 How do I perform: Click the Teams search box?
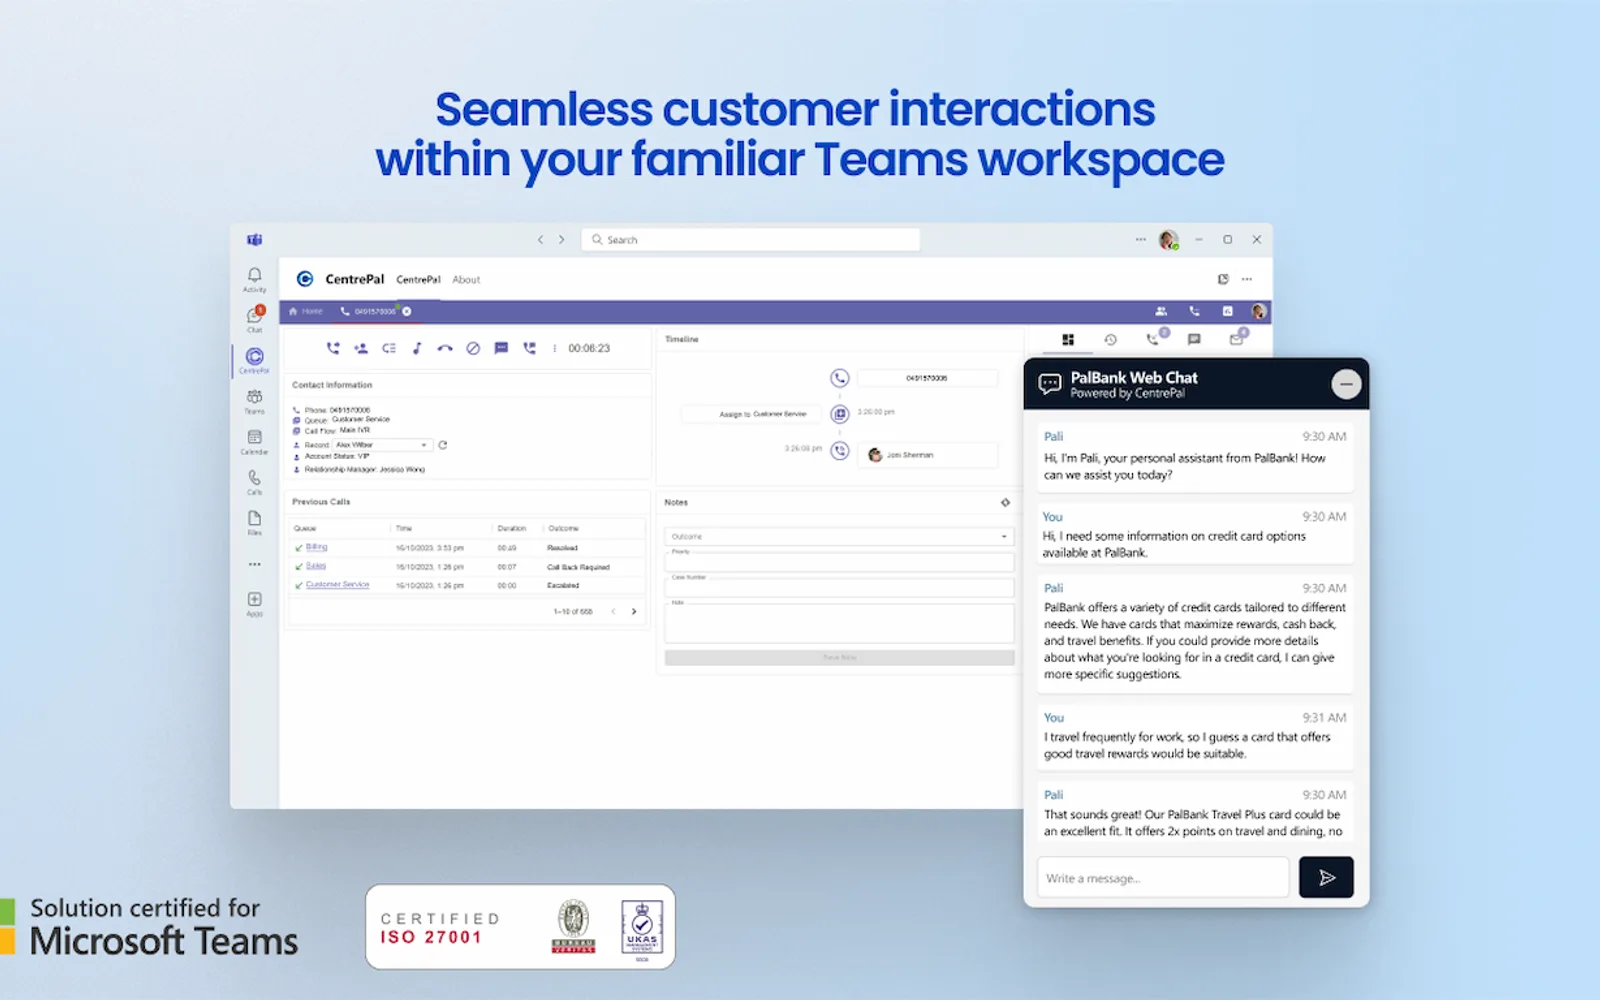[750, 240]
